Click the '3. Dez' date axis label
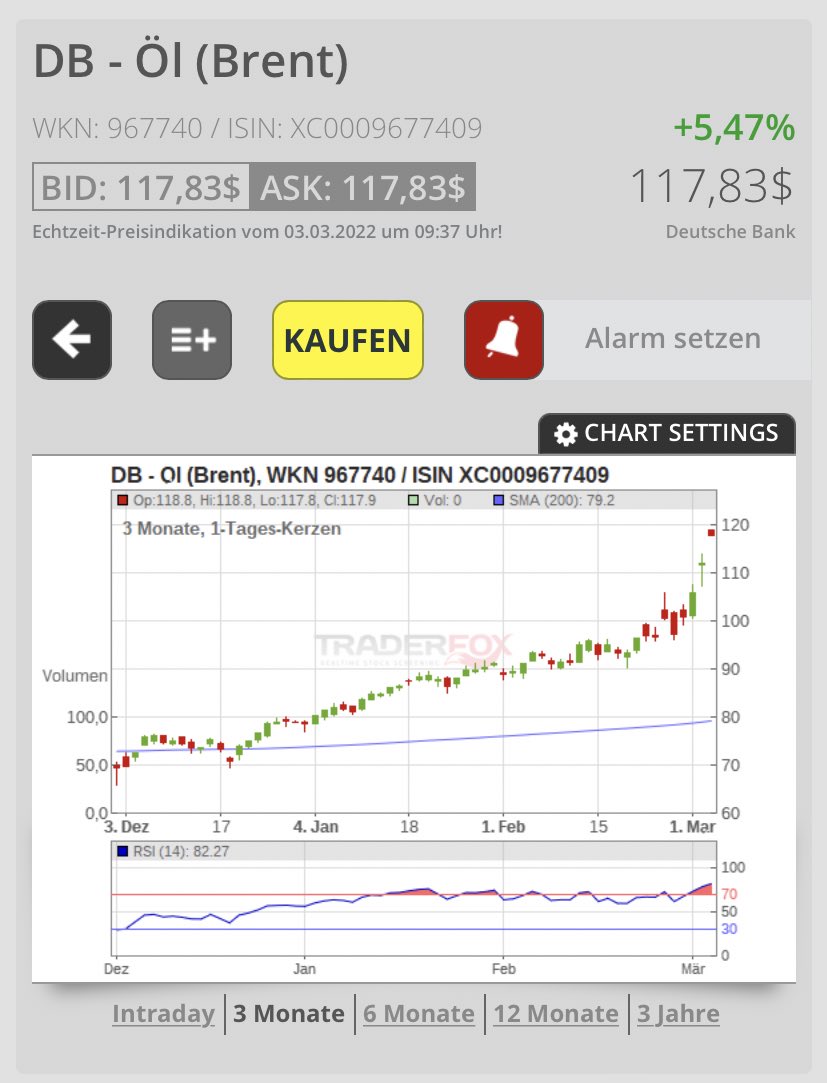The height and width of the screenshot is (1083, 827). click(x=126, y=827)
